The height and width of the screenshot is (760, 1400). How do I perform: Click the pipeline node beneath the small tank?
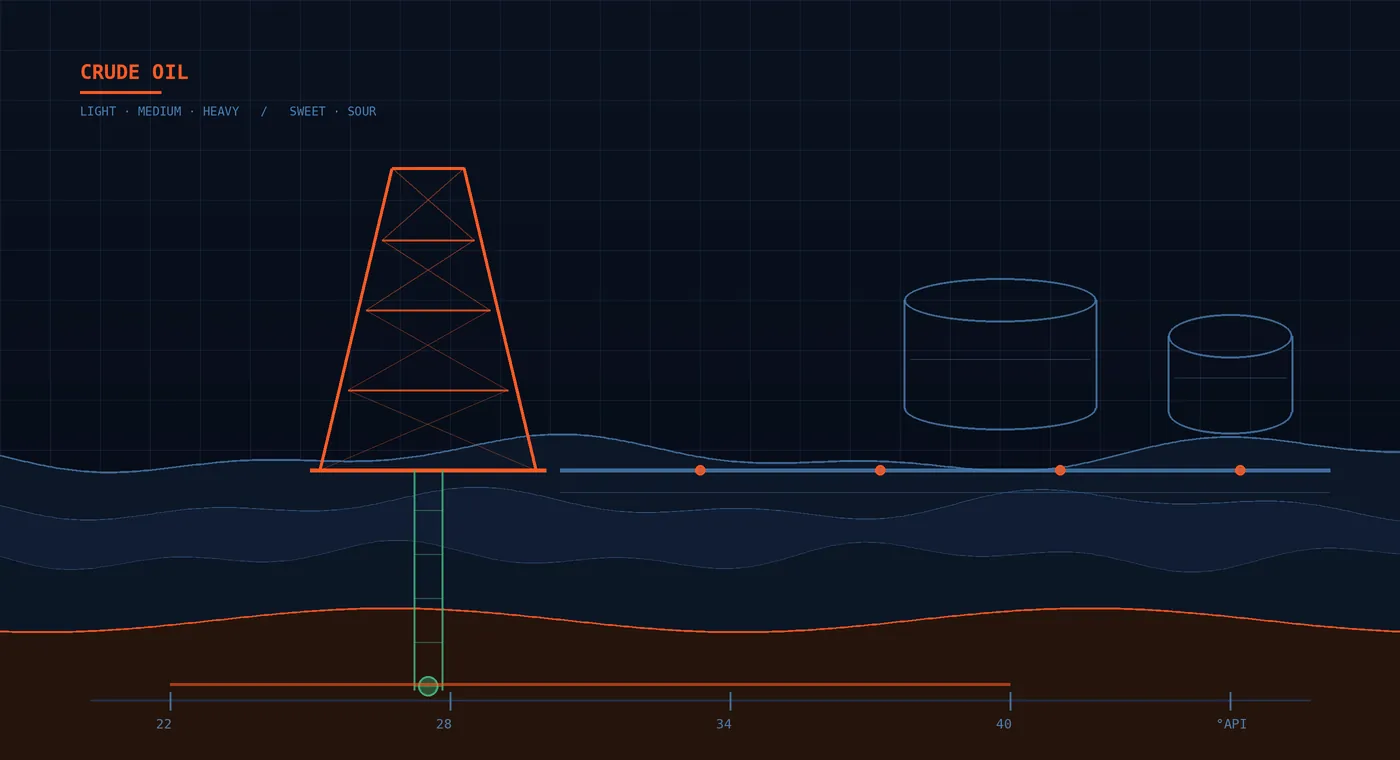click(x=1240, y=470)
